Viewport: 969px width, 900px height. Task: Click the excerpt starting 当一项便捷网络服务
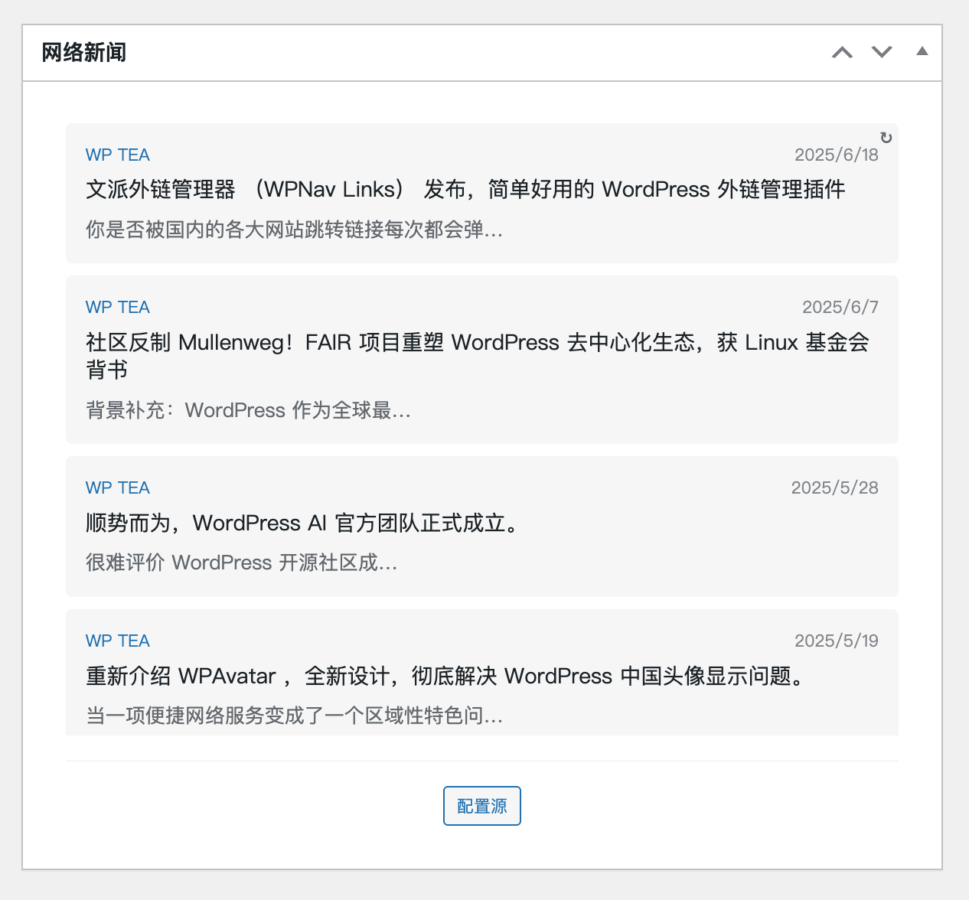click(x=294, y=716)
